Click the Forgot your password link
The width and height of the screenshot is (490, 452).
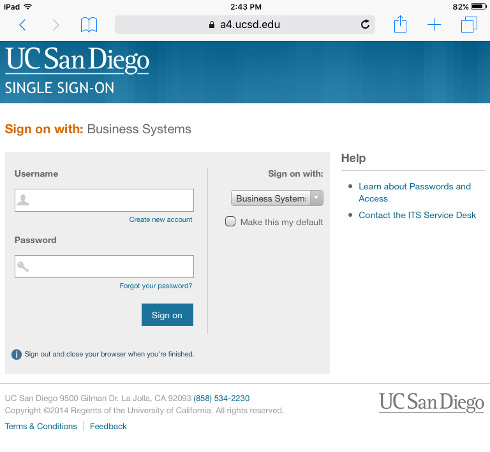coord(156,286)
